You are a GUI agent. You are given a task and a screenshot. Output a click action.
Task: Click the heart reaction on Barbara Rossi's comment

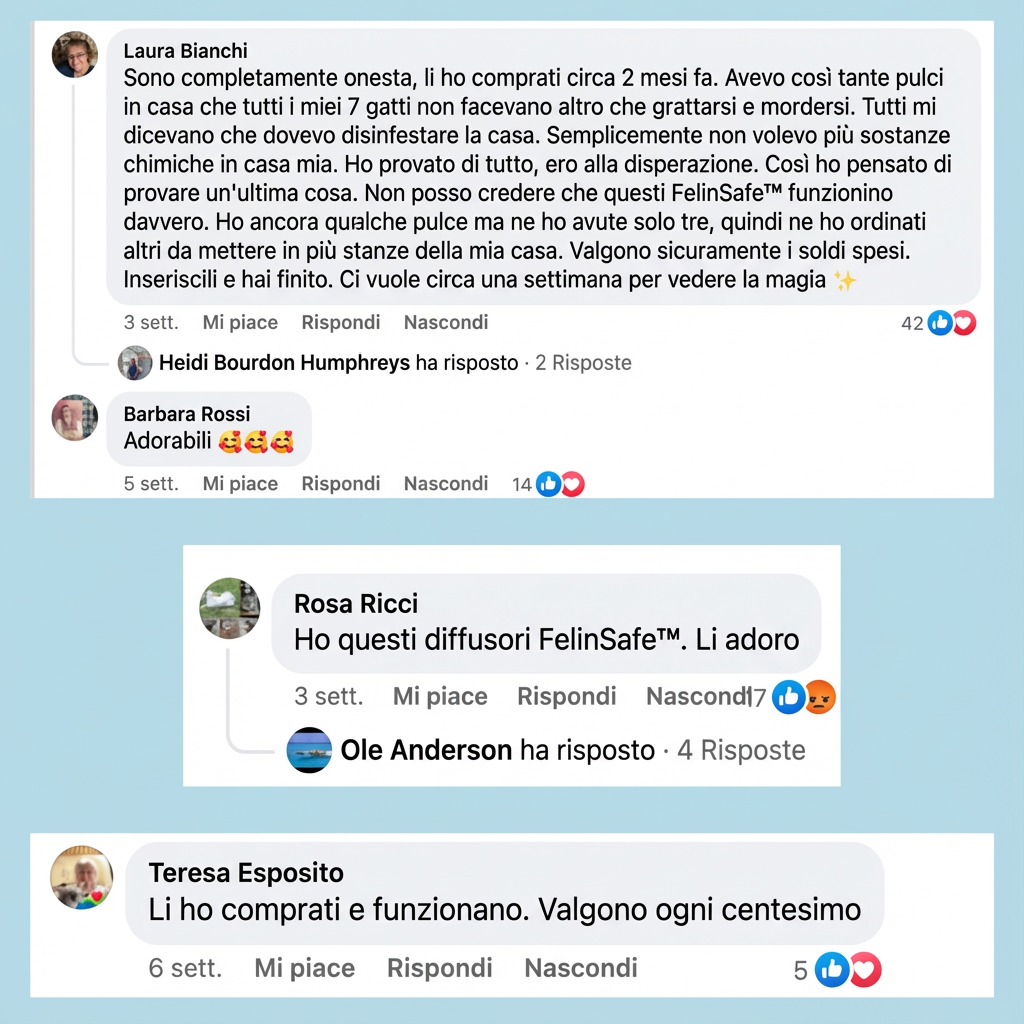[572, 484]
